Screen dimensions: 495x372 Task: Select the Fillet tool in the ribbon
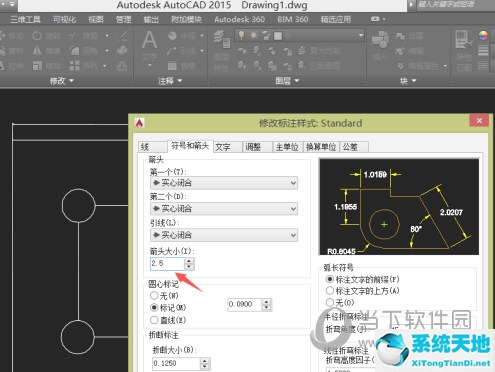click(84, 51)
